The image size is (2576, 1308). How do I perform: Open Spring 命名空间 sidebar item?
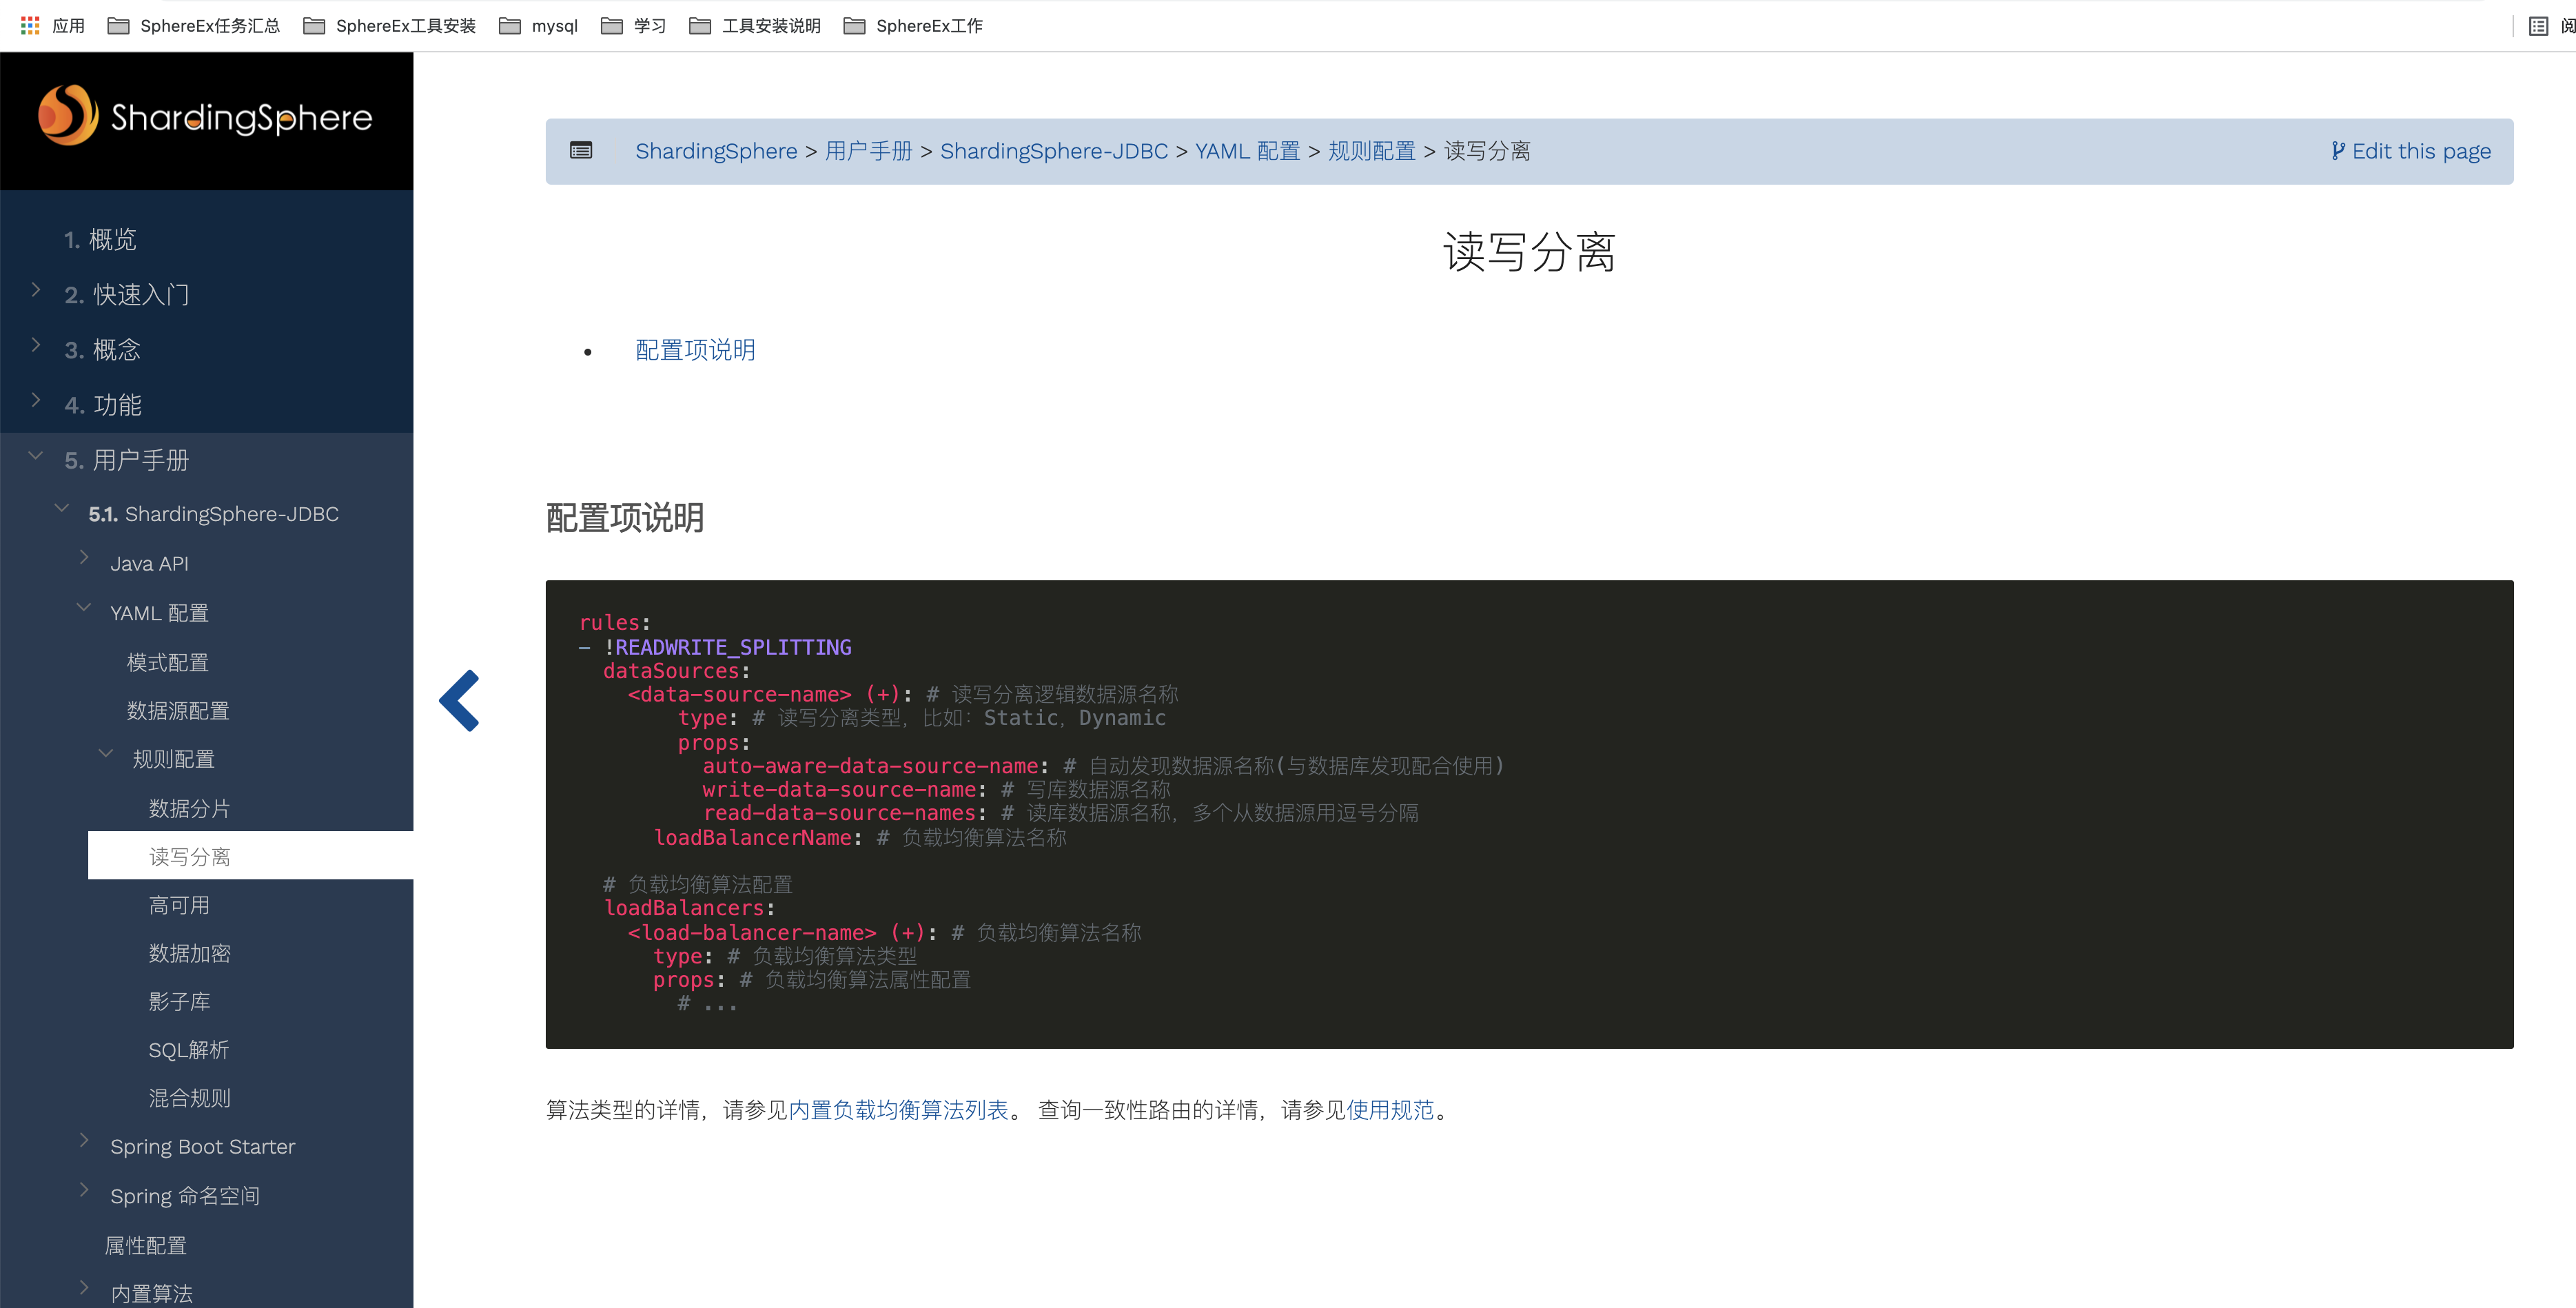coord(185,1196)
